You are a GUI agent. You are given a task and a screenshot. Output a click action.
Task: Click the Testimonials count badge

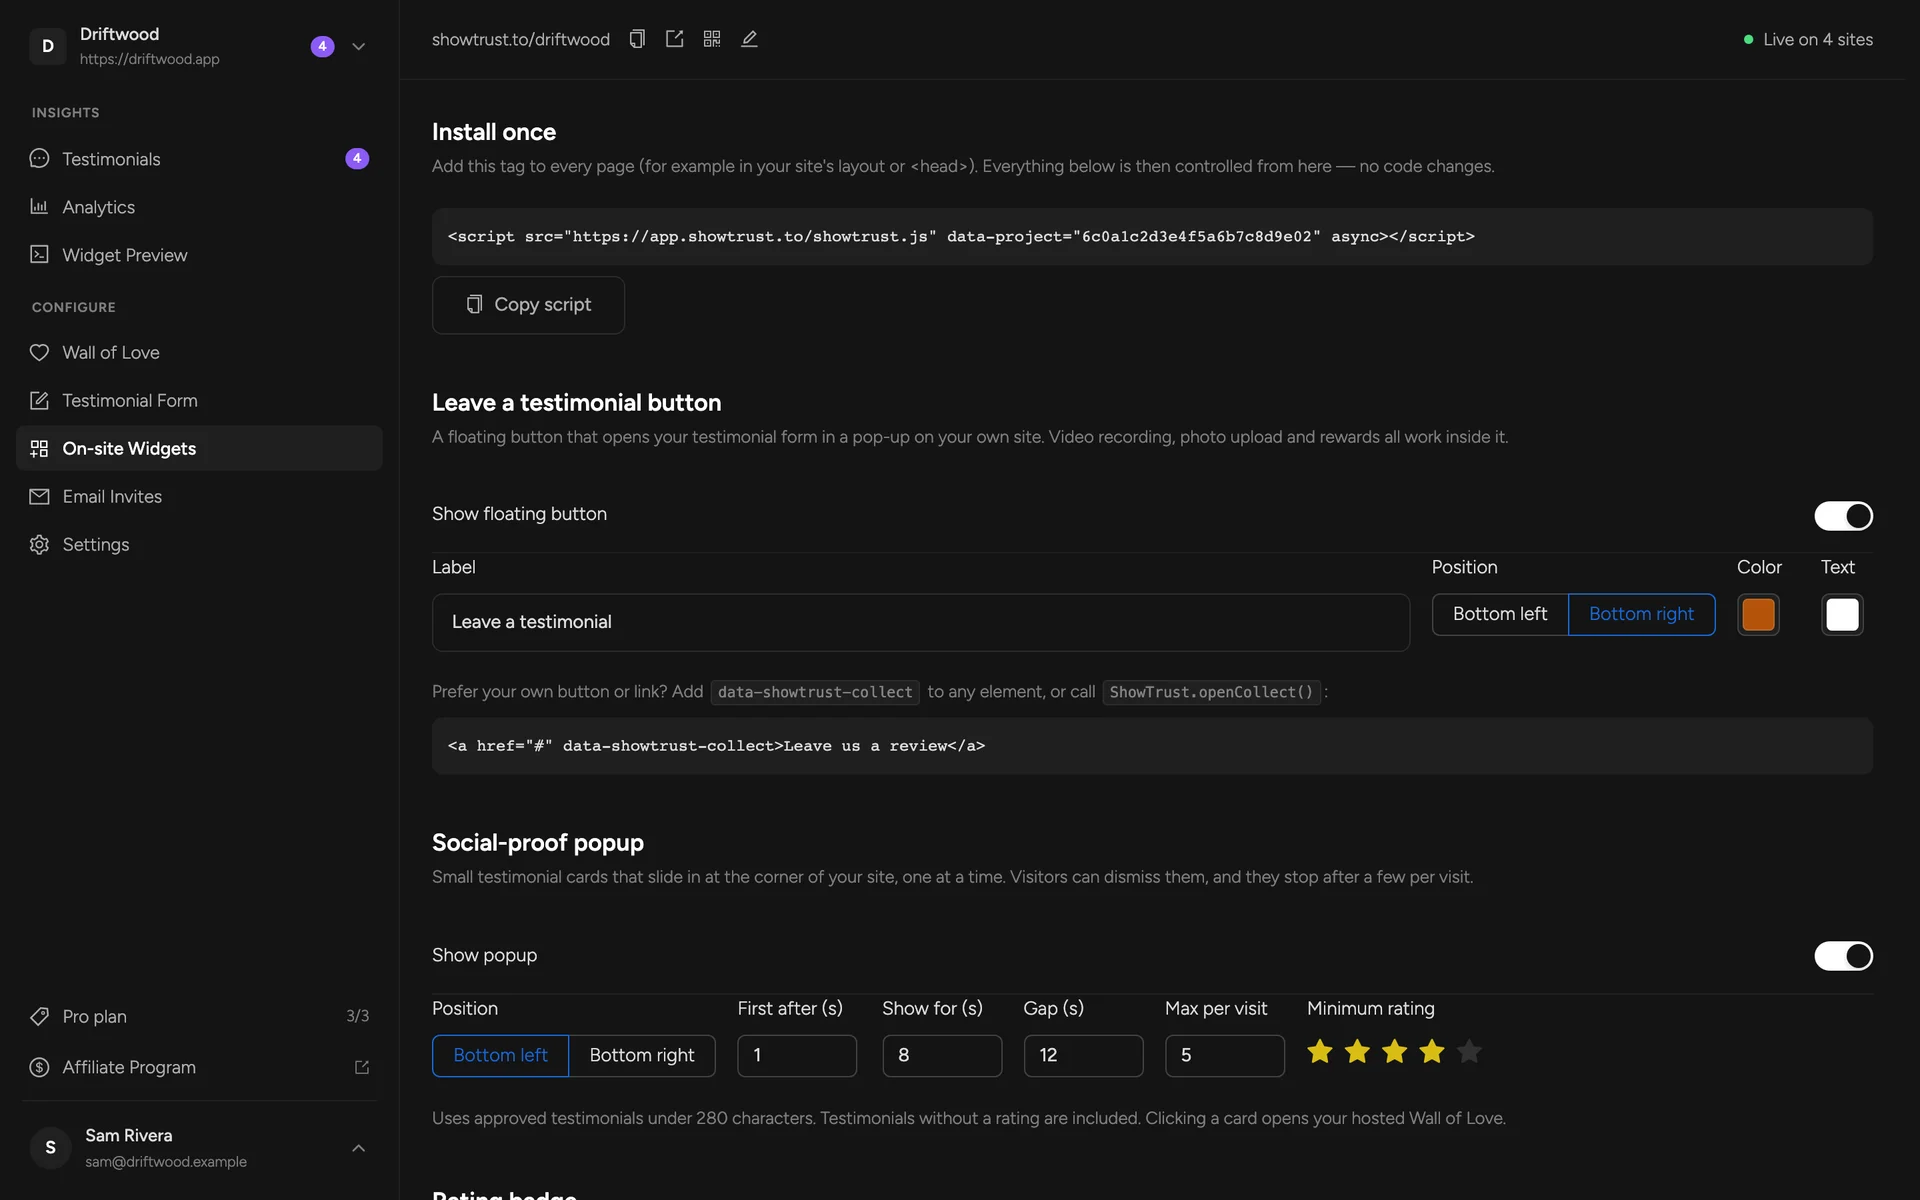point(357,158)
